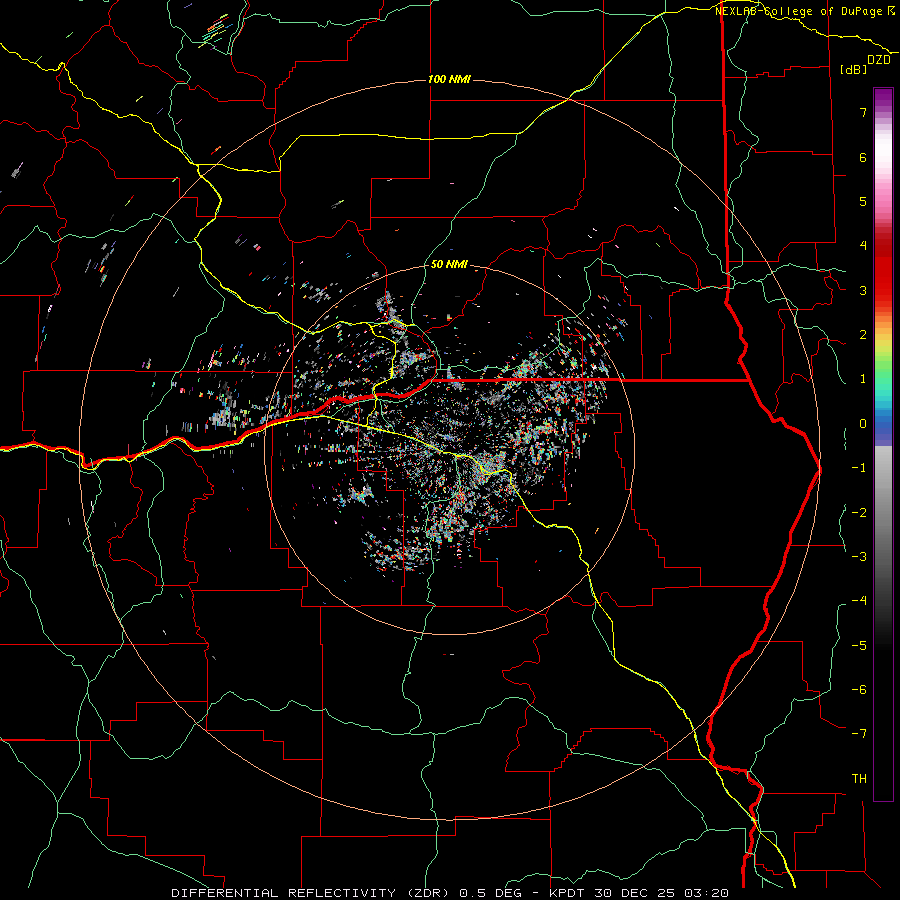
Task: Click the 6 value on color scale
Action: (863, 157)
